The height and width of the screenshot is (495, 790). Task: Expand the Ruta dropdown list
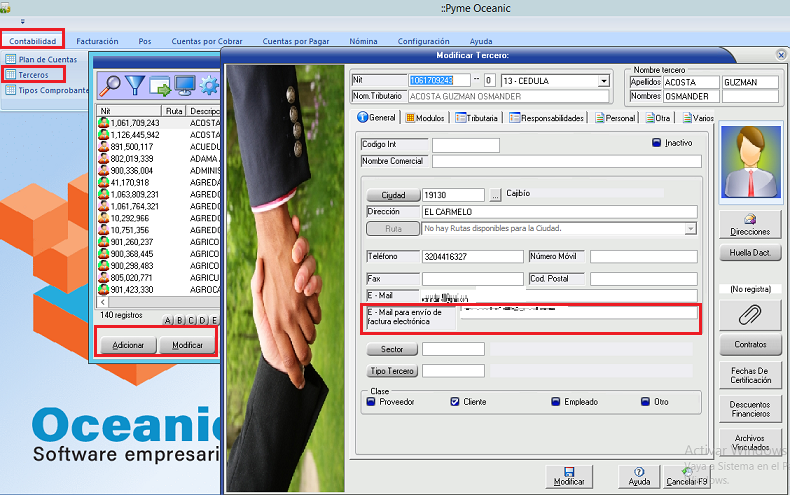tap(690, 228)
